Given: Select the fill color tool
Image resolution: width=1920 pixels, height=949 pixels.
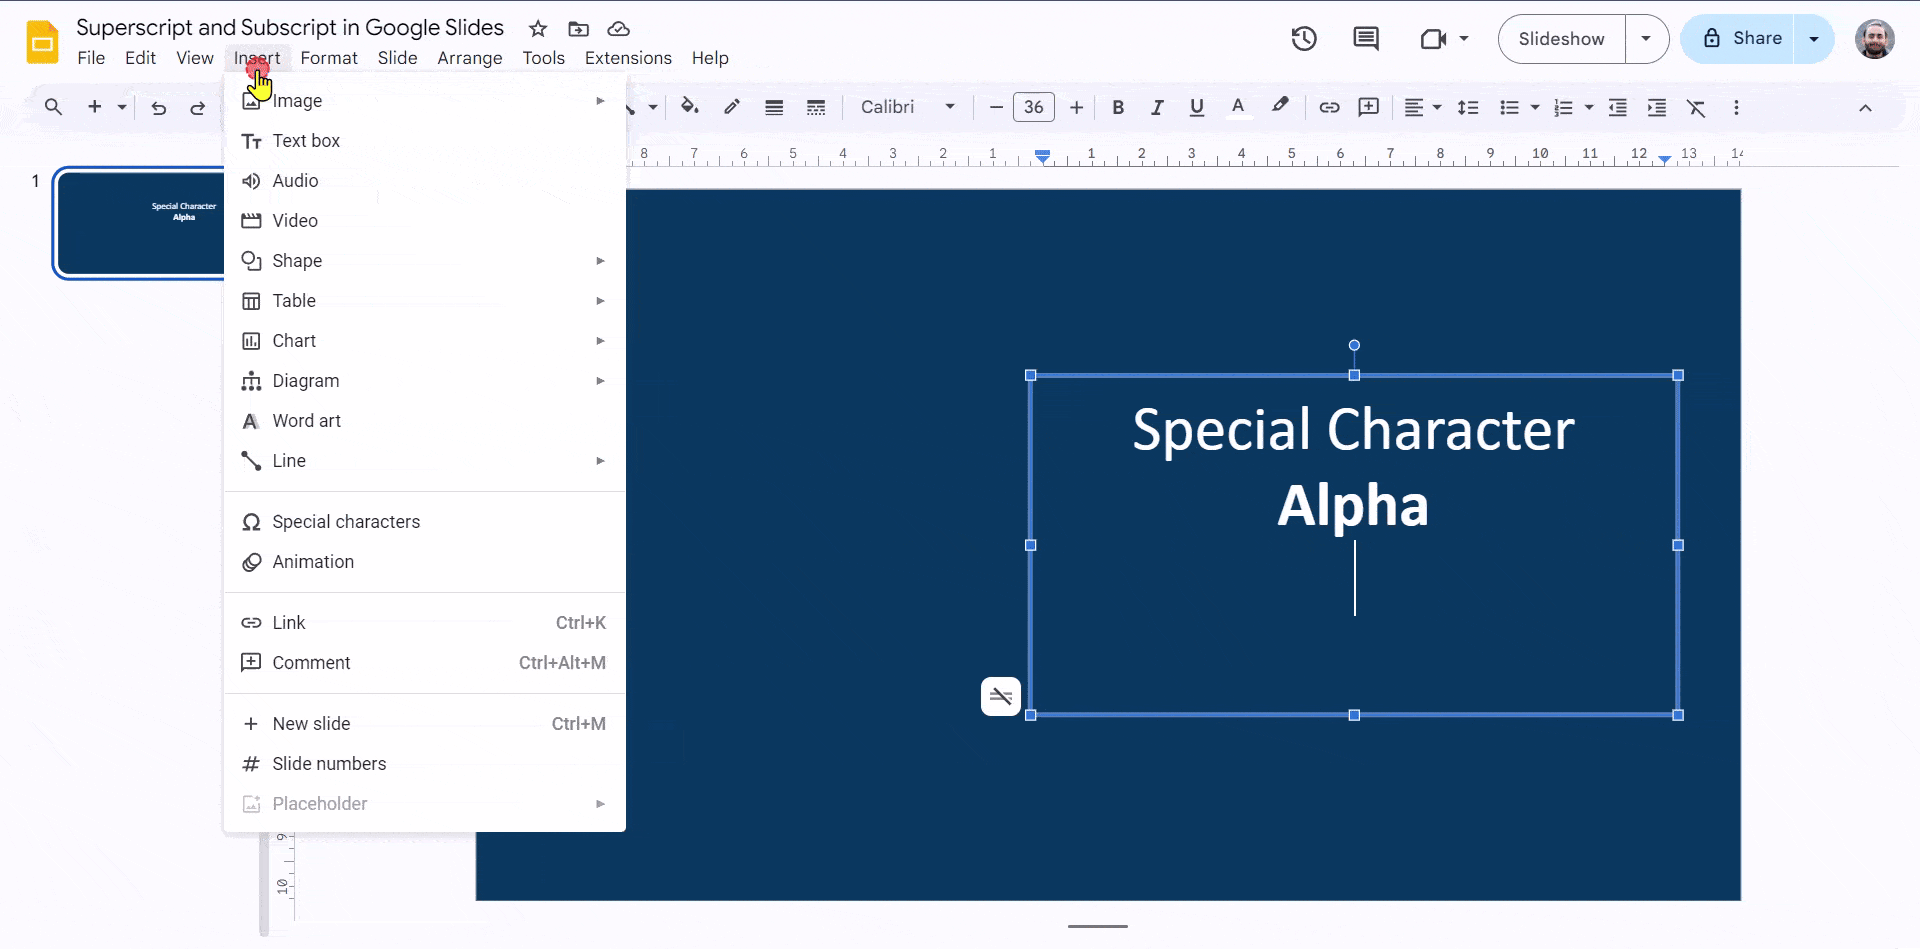Looking at the screenshot, I should click(691, 107).
